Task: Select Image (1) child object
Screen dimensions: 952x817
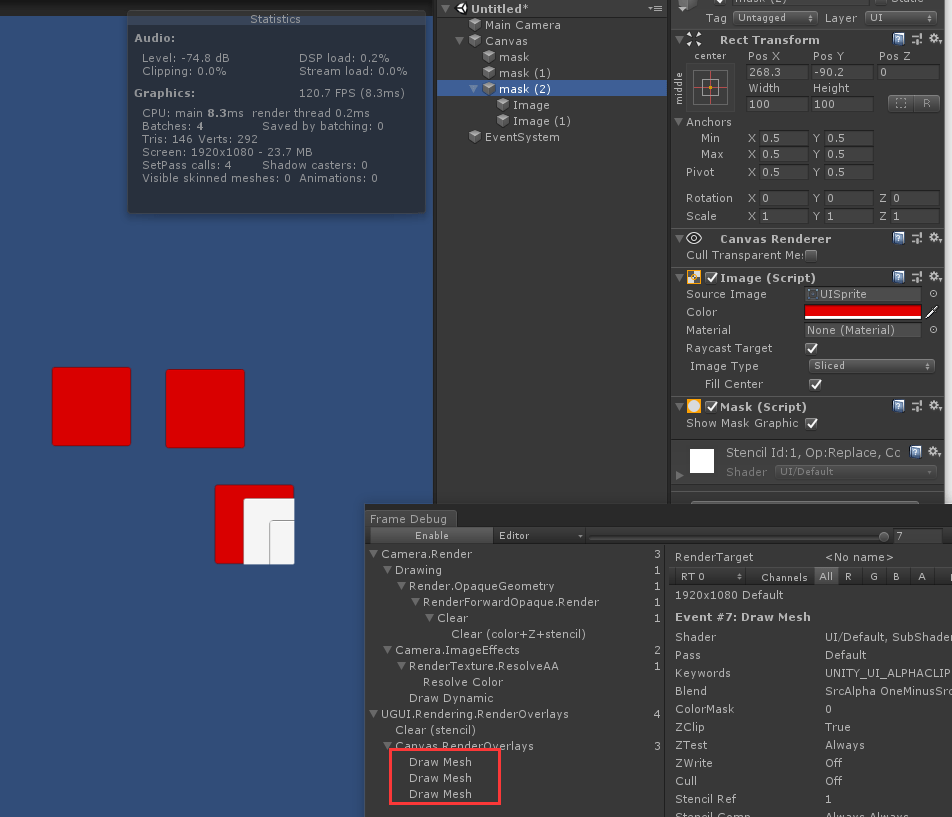Action: (541, 121)
